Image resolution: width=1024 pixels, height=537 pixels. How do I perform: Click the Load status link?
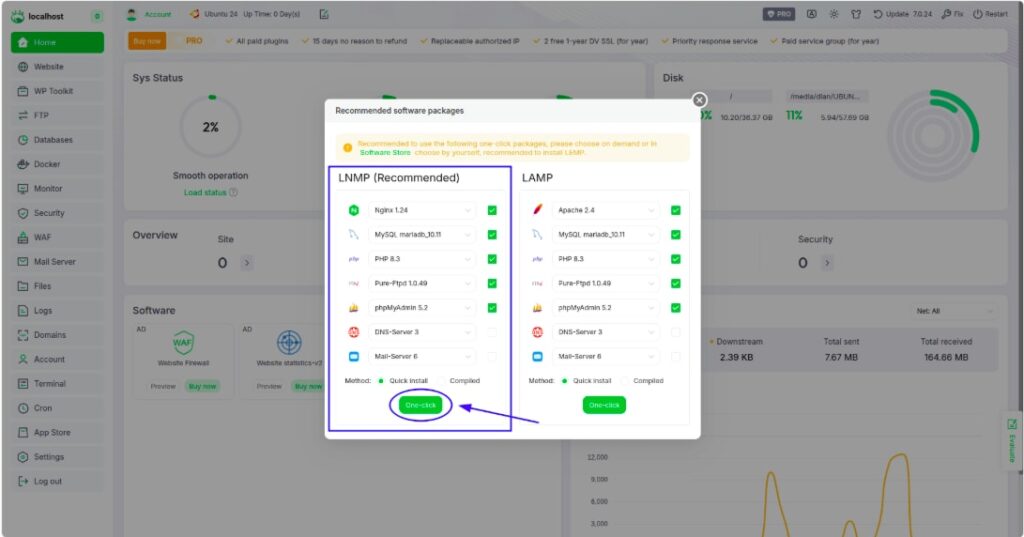205,193
